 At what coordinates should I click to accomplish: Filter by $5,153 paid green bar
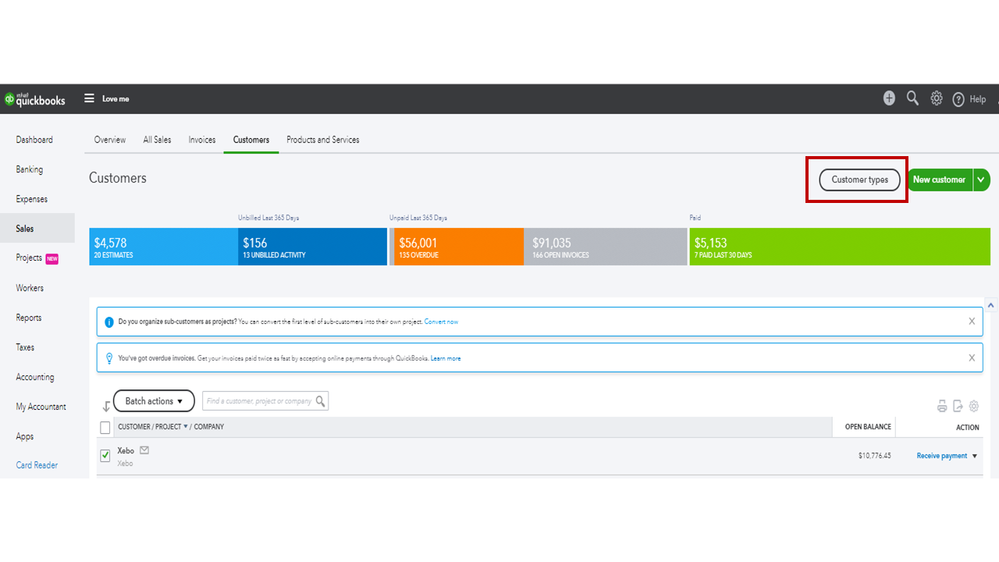(840, 247)
